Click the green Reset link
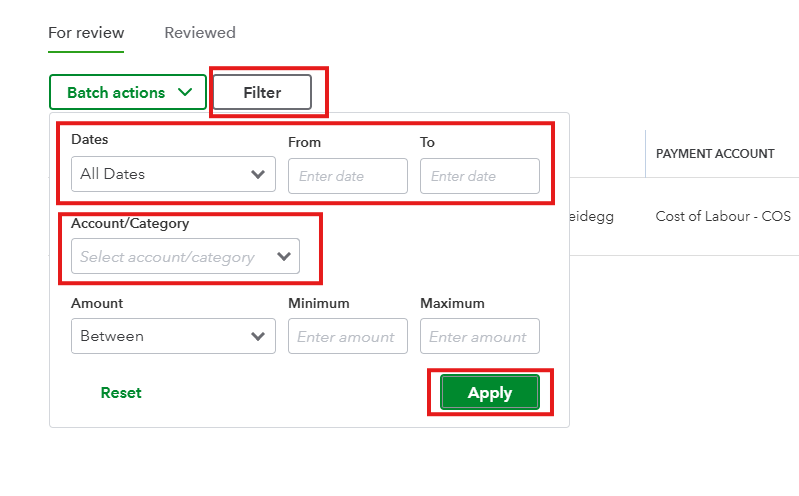The height and width of the screenshot is (496, 799). (121, 393)
